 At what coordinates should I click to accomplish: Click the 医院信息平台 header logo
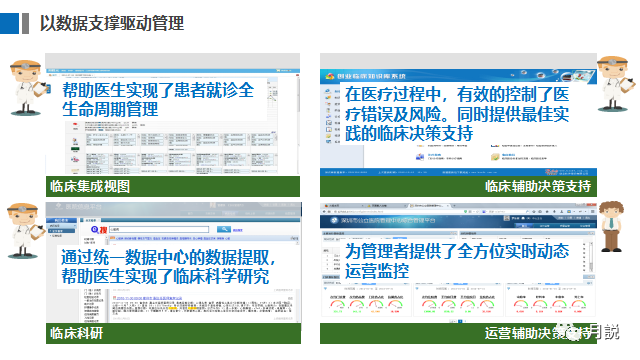click(78, 207)
